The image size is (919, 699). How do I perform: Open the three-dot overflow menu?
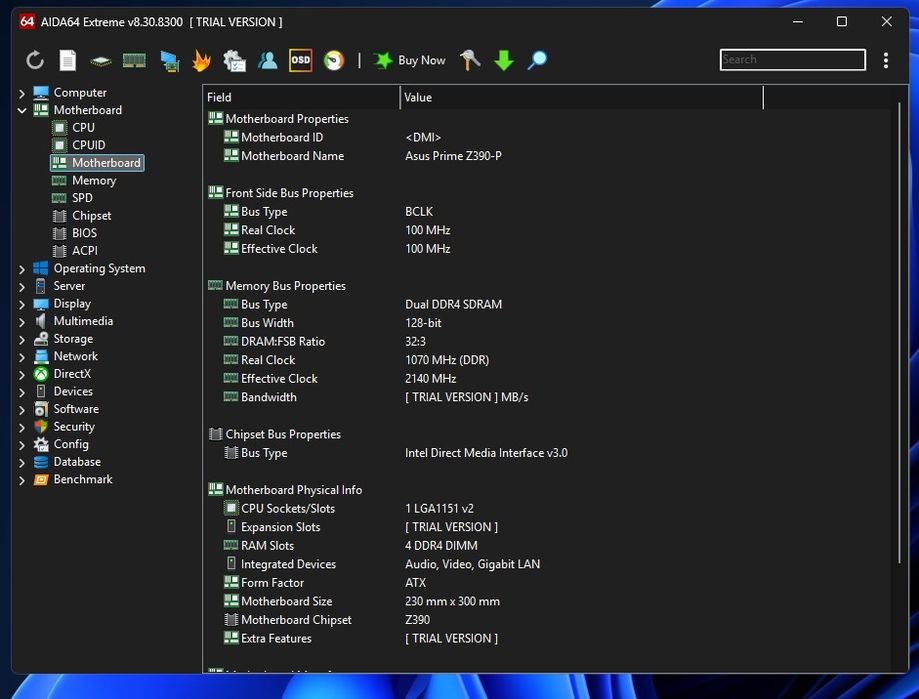(886, 60)
